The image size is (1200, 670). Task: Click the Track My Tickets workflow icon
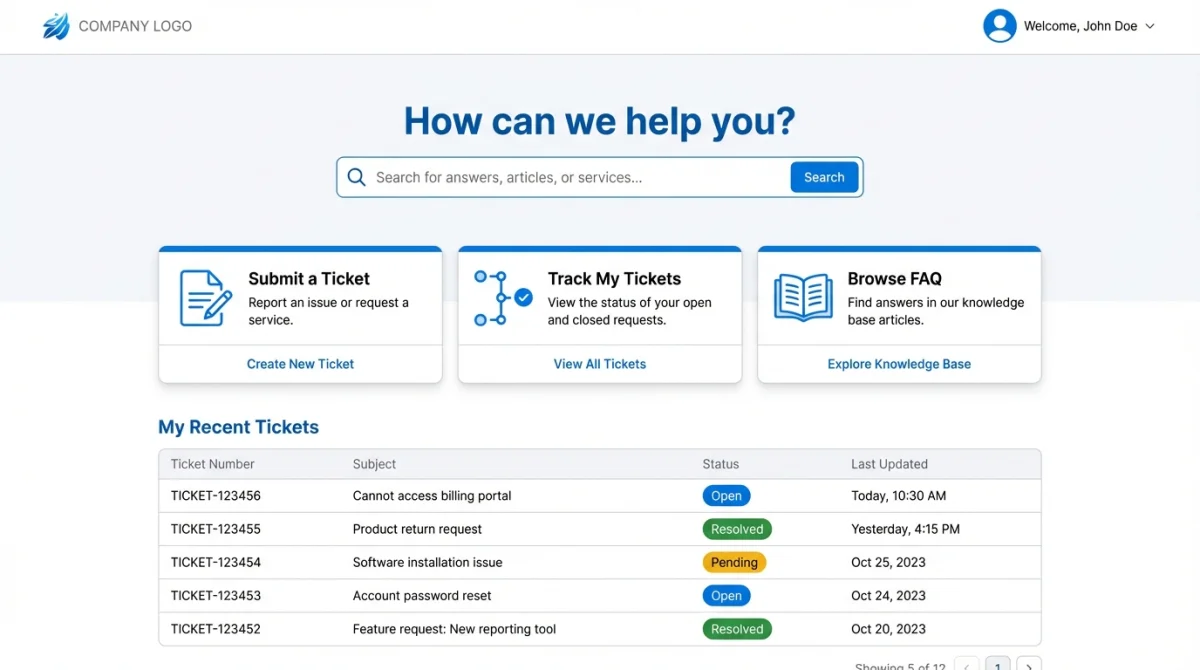pos(503,297)
